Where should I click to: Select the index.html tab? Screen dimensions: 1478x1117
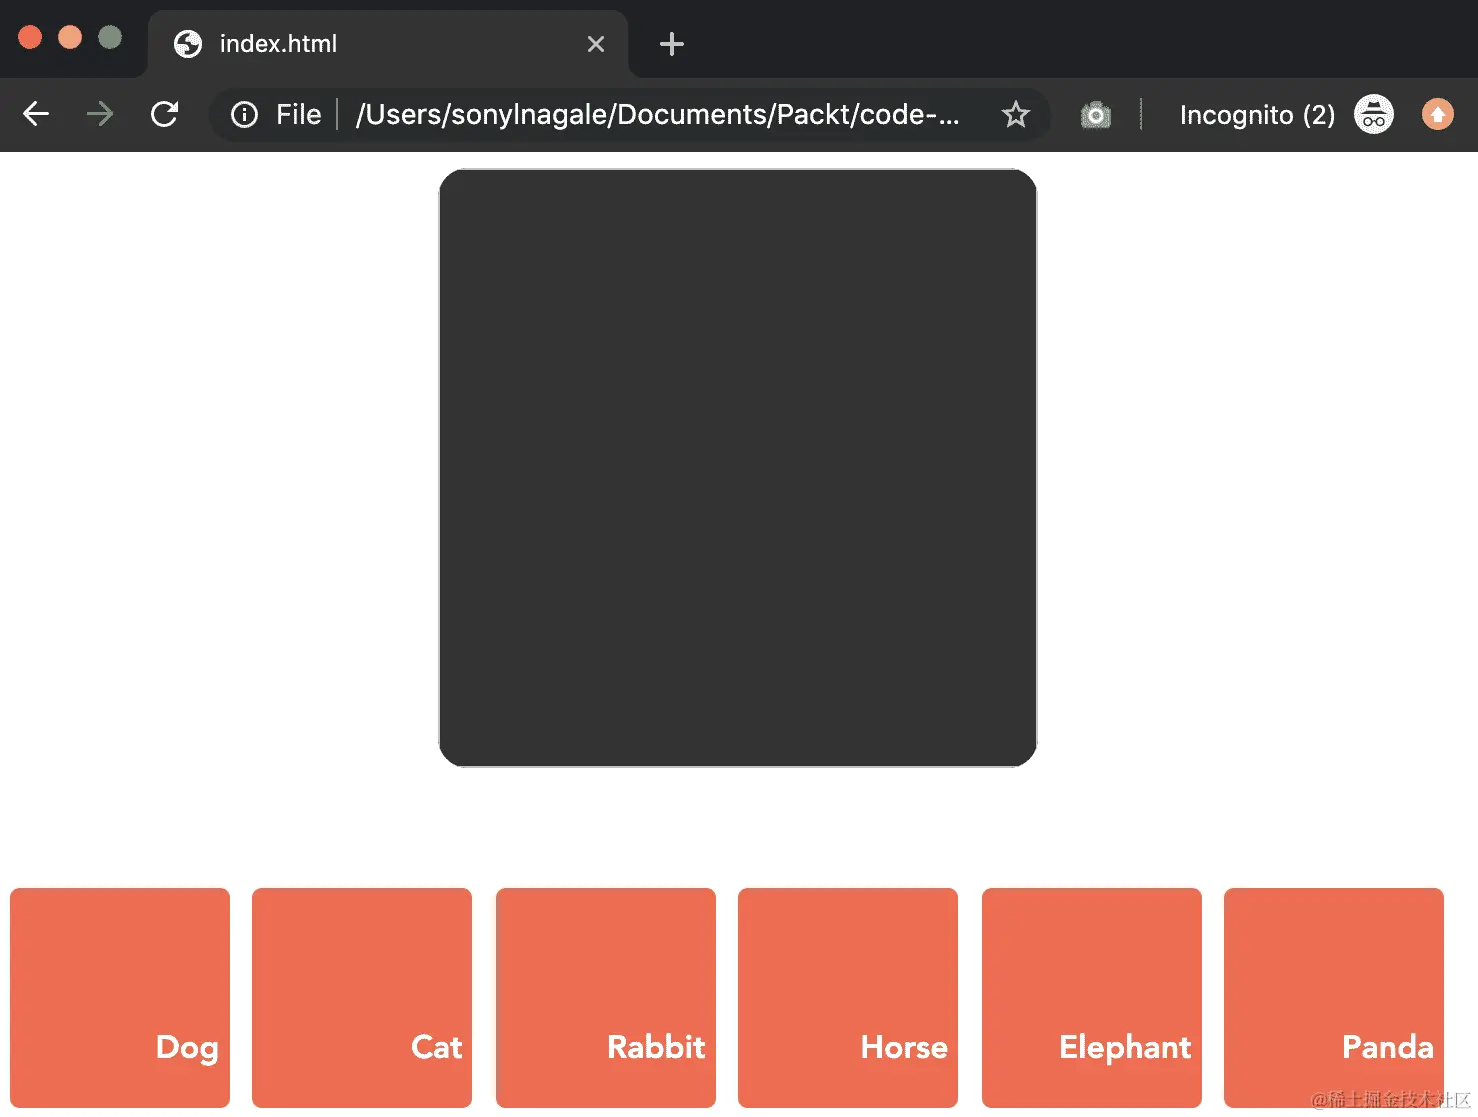click(388, 44)
